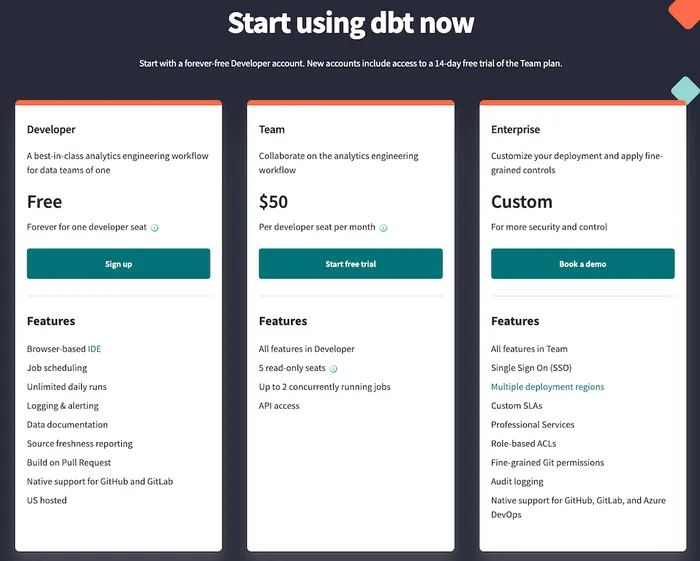
Task: Click info icon next to "Per developer seat per month"
Action: click(383, 228)
